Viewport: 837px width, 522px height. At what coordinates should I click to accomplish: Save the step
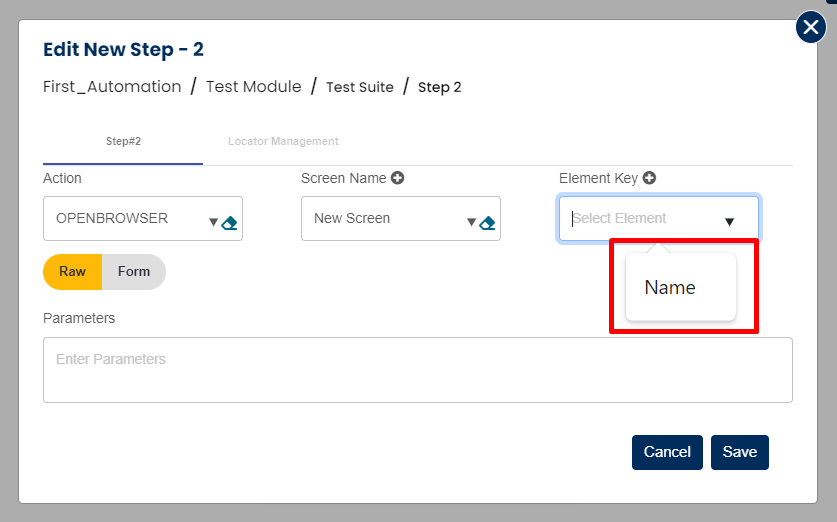(x=739, y=452)
